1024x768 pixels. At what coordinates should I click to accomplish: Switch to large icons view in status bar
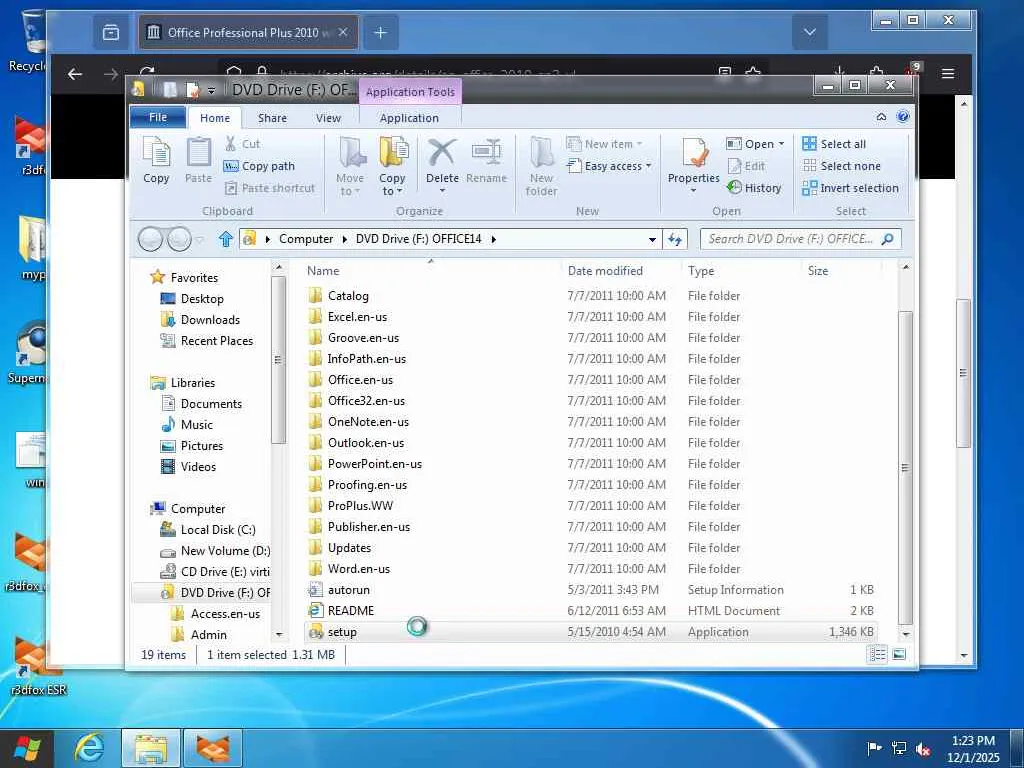[899, 654]
